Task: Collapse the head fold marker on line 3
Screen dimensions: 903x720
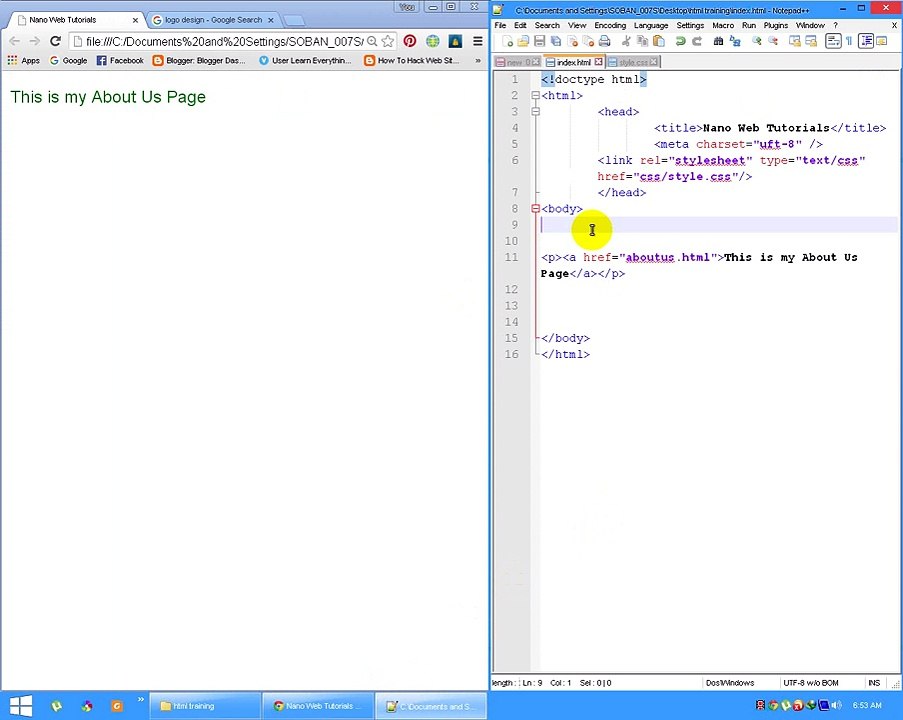Action: [x=536, y=112]
